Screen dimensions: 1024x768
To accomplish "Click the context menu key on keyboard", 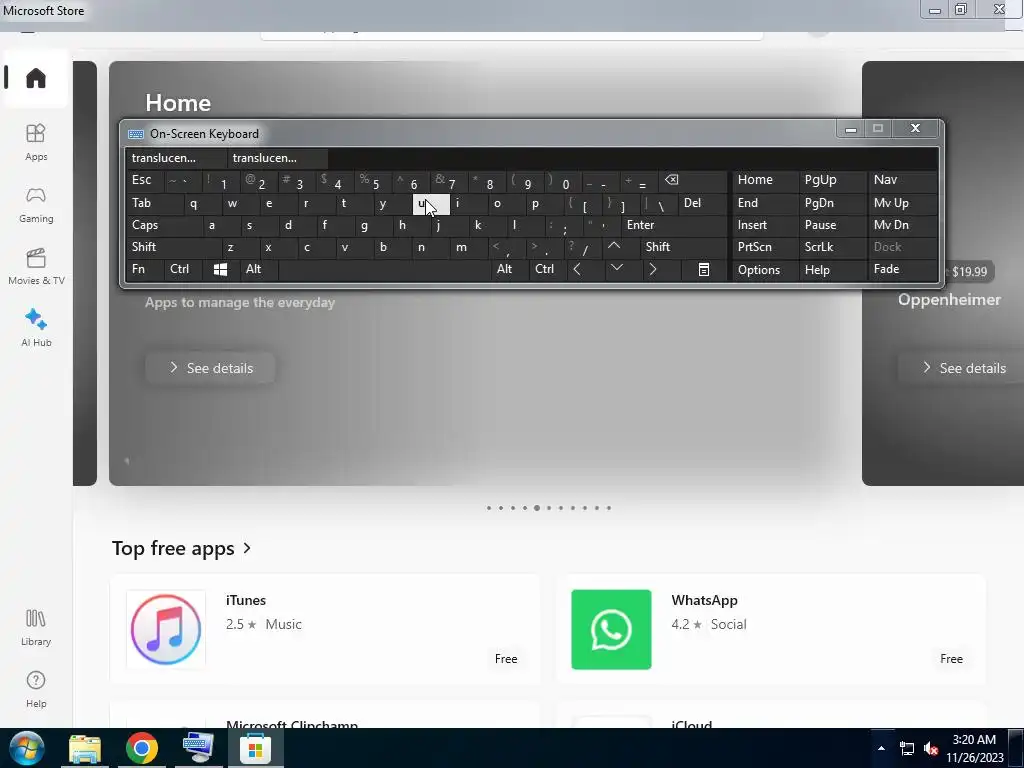I will [704, 269].
